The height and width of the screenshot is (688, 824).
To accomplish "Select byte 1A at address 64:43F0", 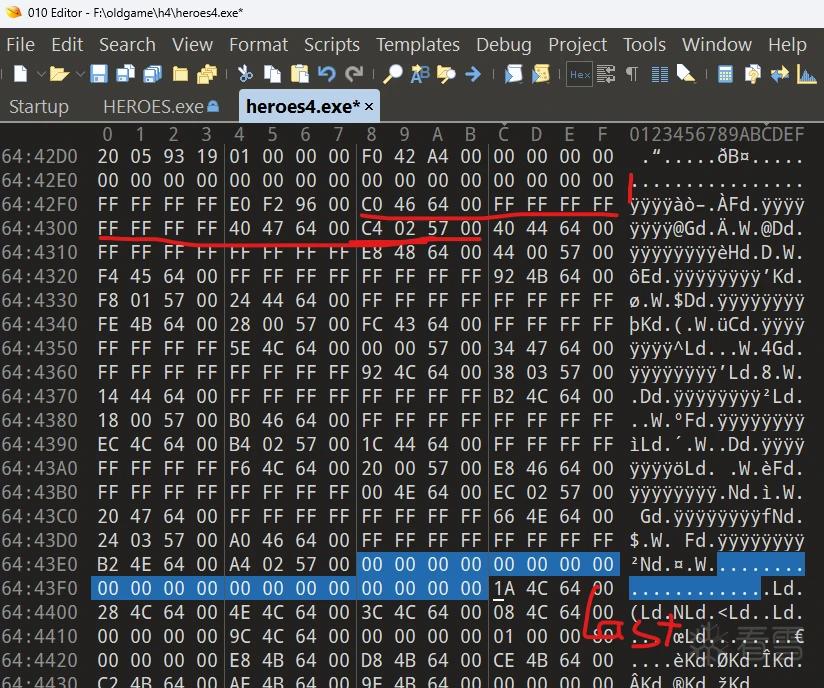I will [503, 588].
